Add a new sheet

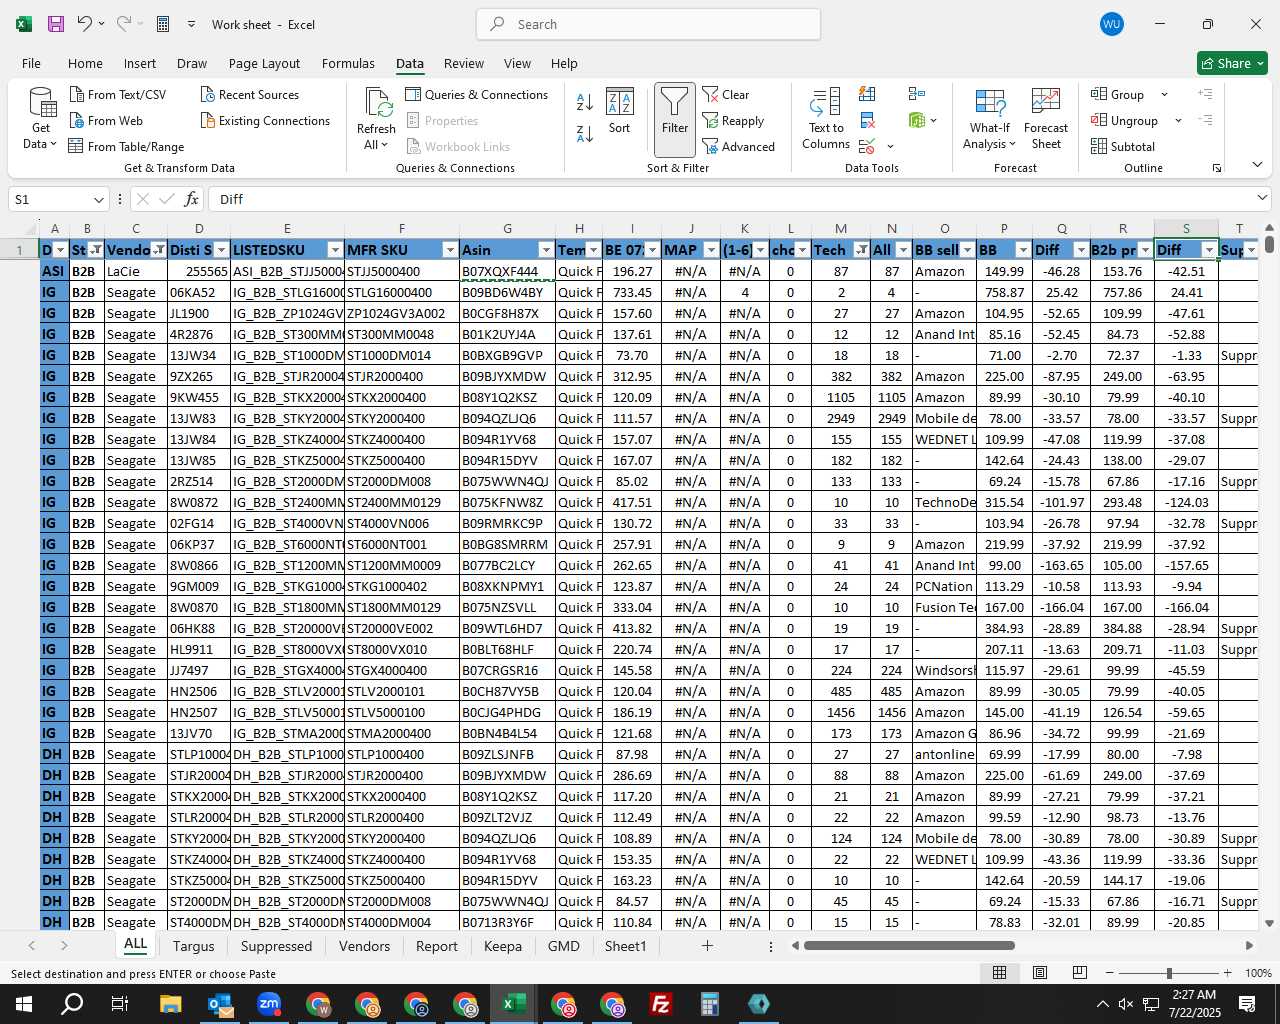click(707, 945)
